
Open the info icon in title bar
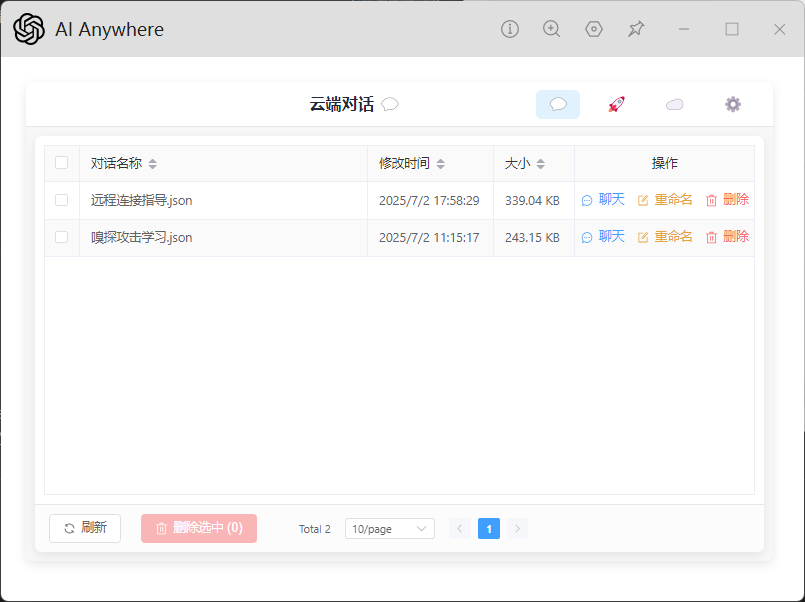point(510,29)
